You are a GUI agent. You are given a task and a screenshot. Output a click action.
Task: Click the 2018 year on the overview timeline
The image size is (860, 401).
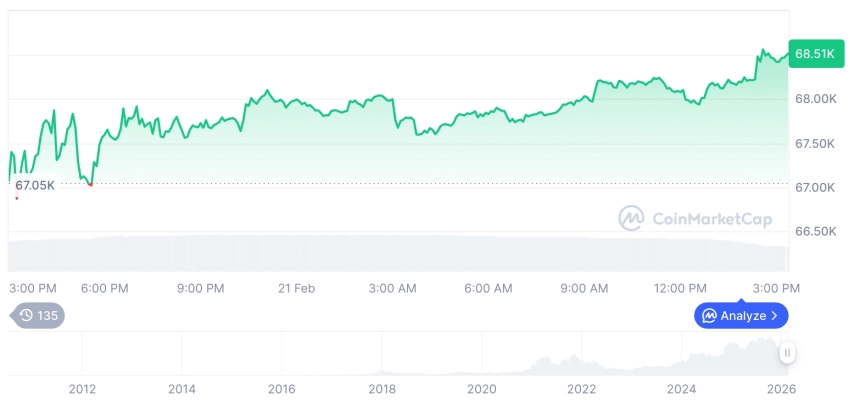[x=382, y=389]
